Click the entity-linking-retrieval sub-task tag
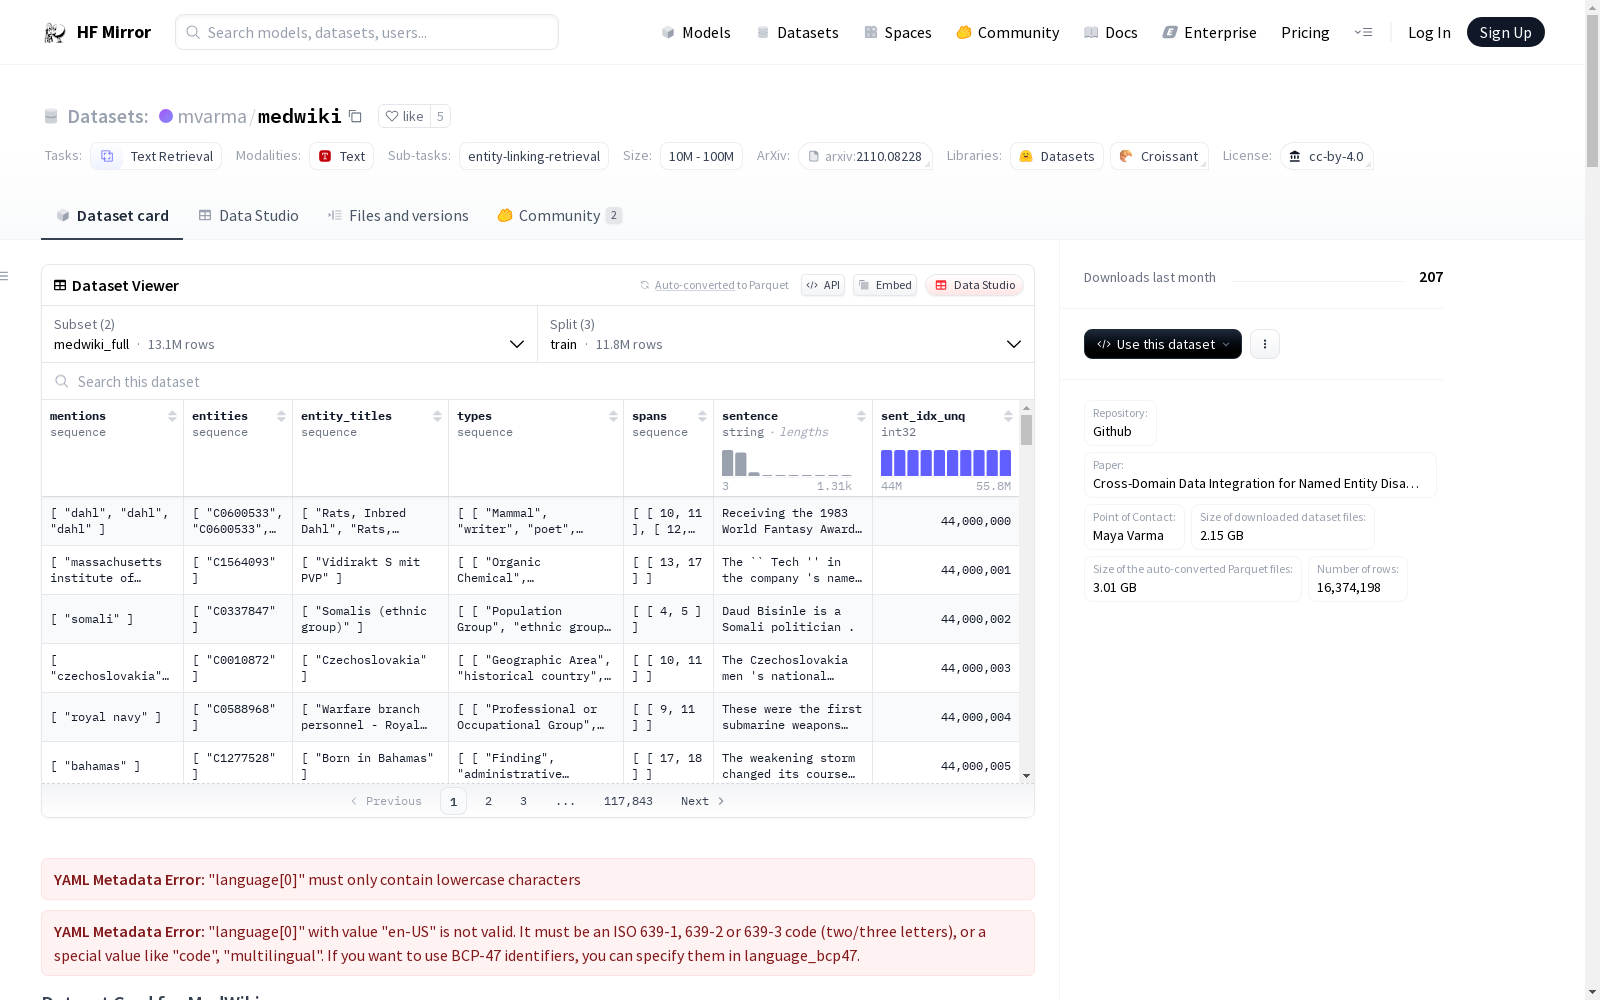The image size is (1600, 1000). pos(534,156)
